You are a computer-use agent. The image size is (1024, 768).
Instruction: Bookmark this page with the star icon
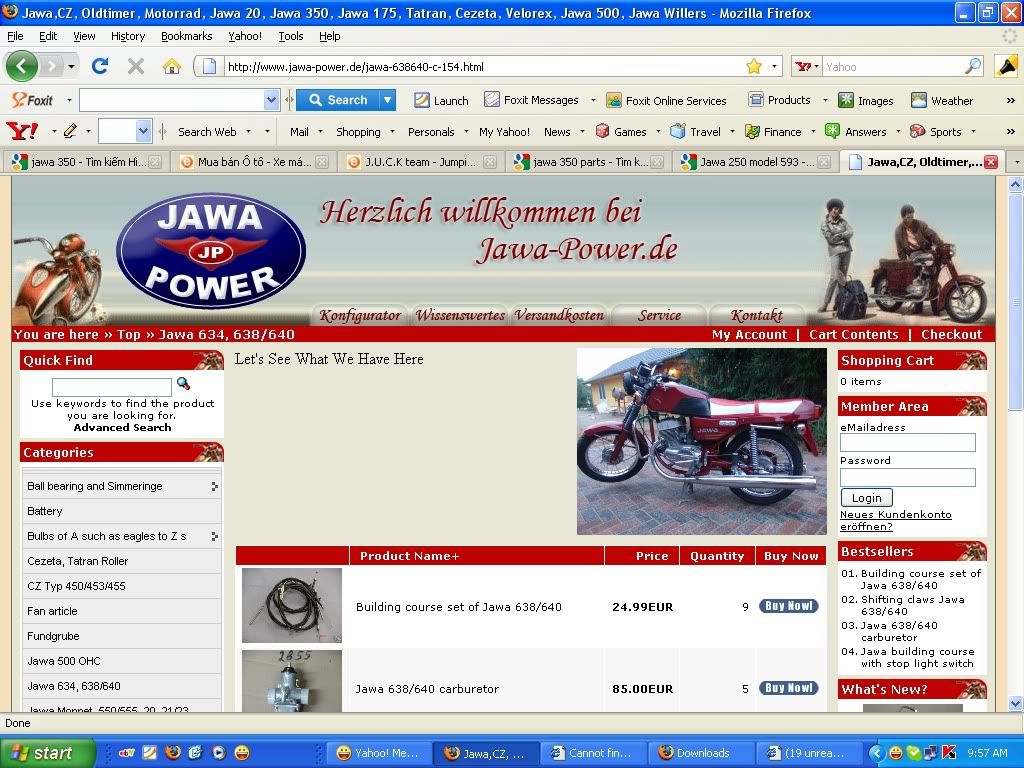click(754, 66)
